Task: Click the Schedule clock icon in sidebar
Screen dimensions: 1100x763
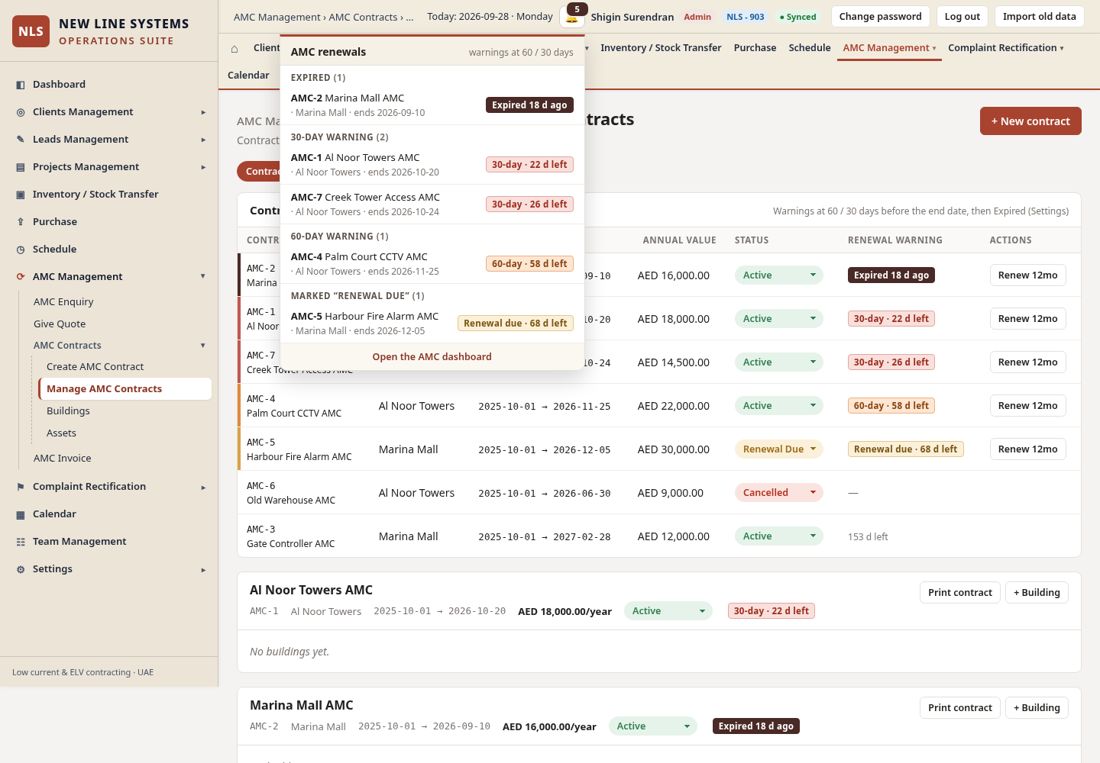Action: [20, 249]
